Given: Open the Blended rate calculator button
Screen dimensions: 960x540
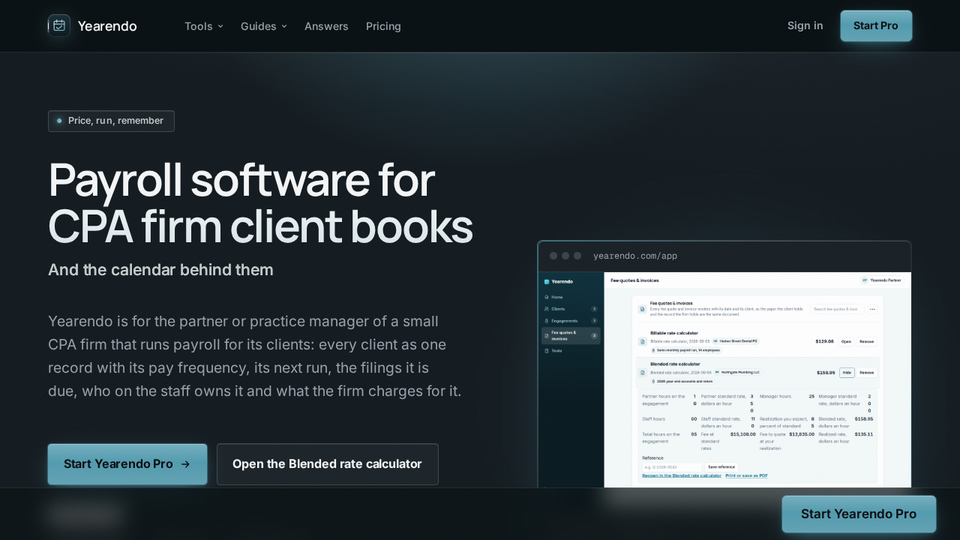Looking at the screenshot, I should pyautogui.click(x=328, y=464).
